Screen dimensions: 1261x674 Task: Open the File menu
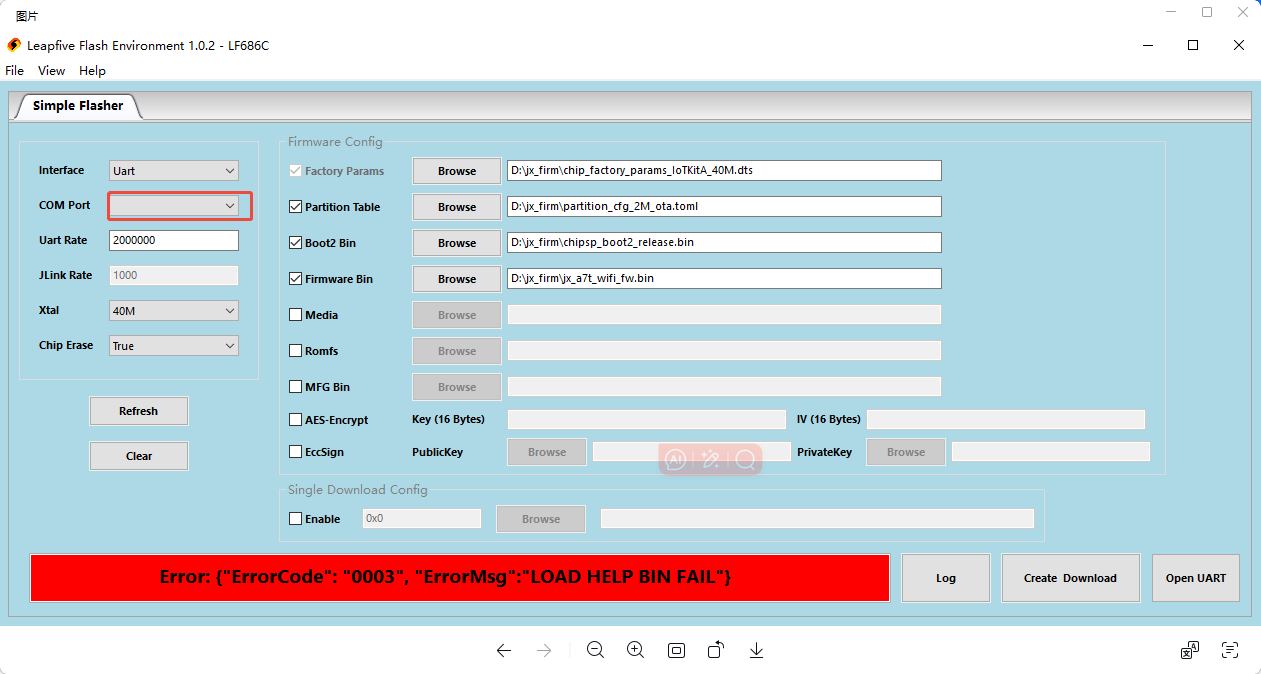(x=14, y=71)
